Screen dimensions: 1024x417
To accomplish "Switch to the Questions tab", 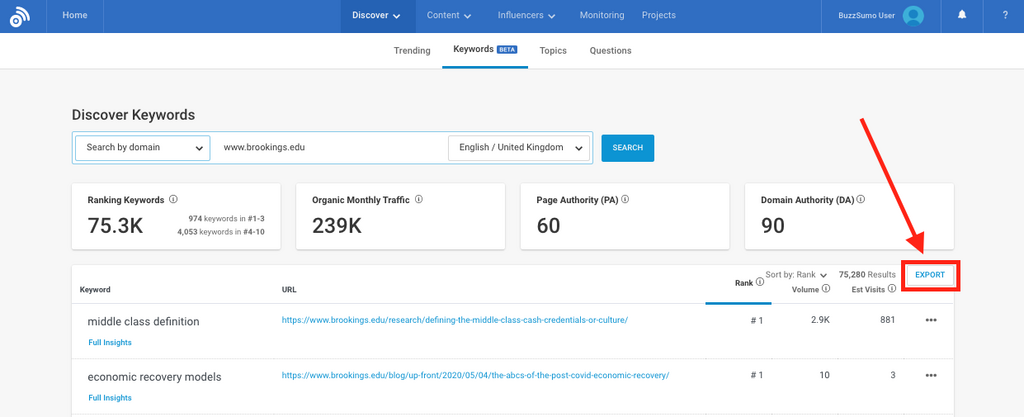I will pos(610,51).
